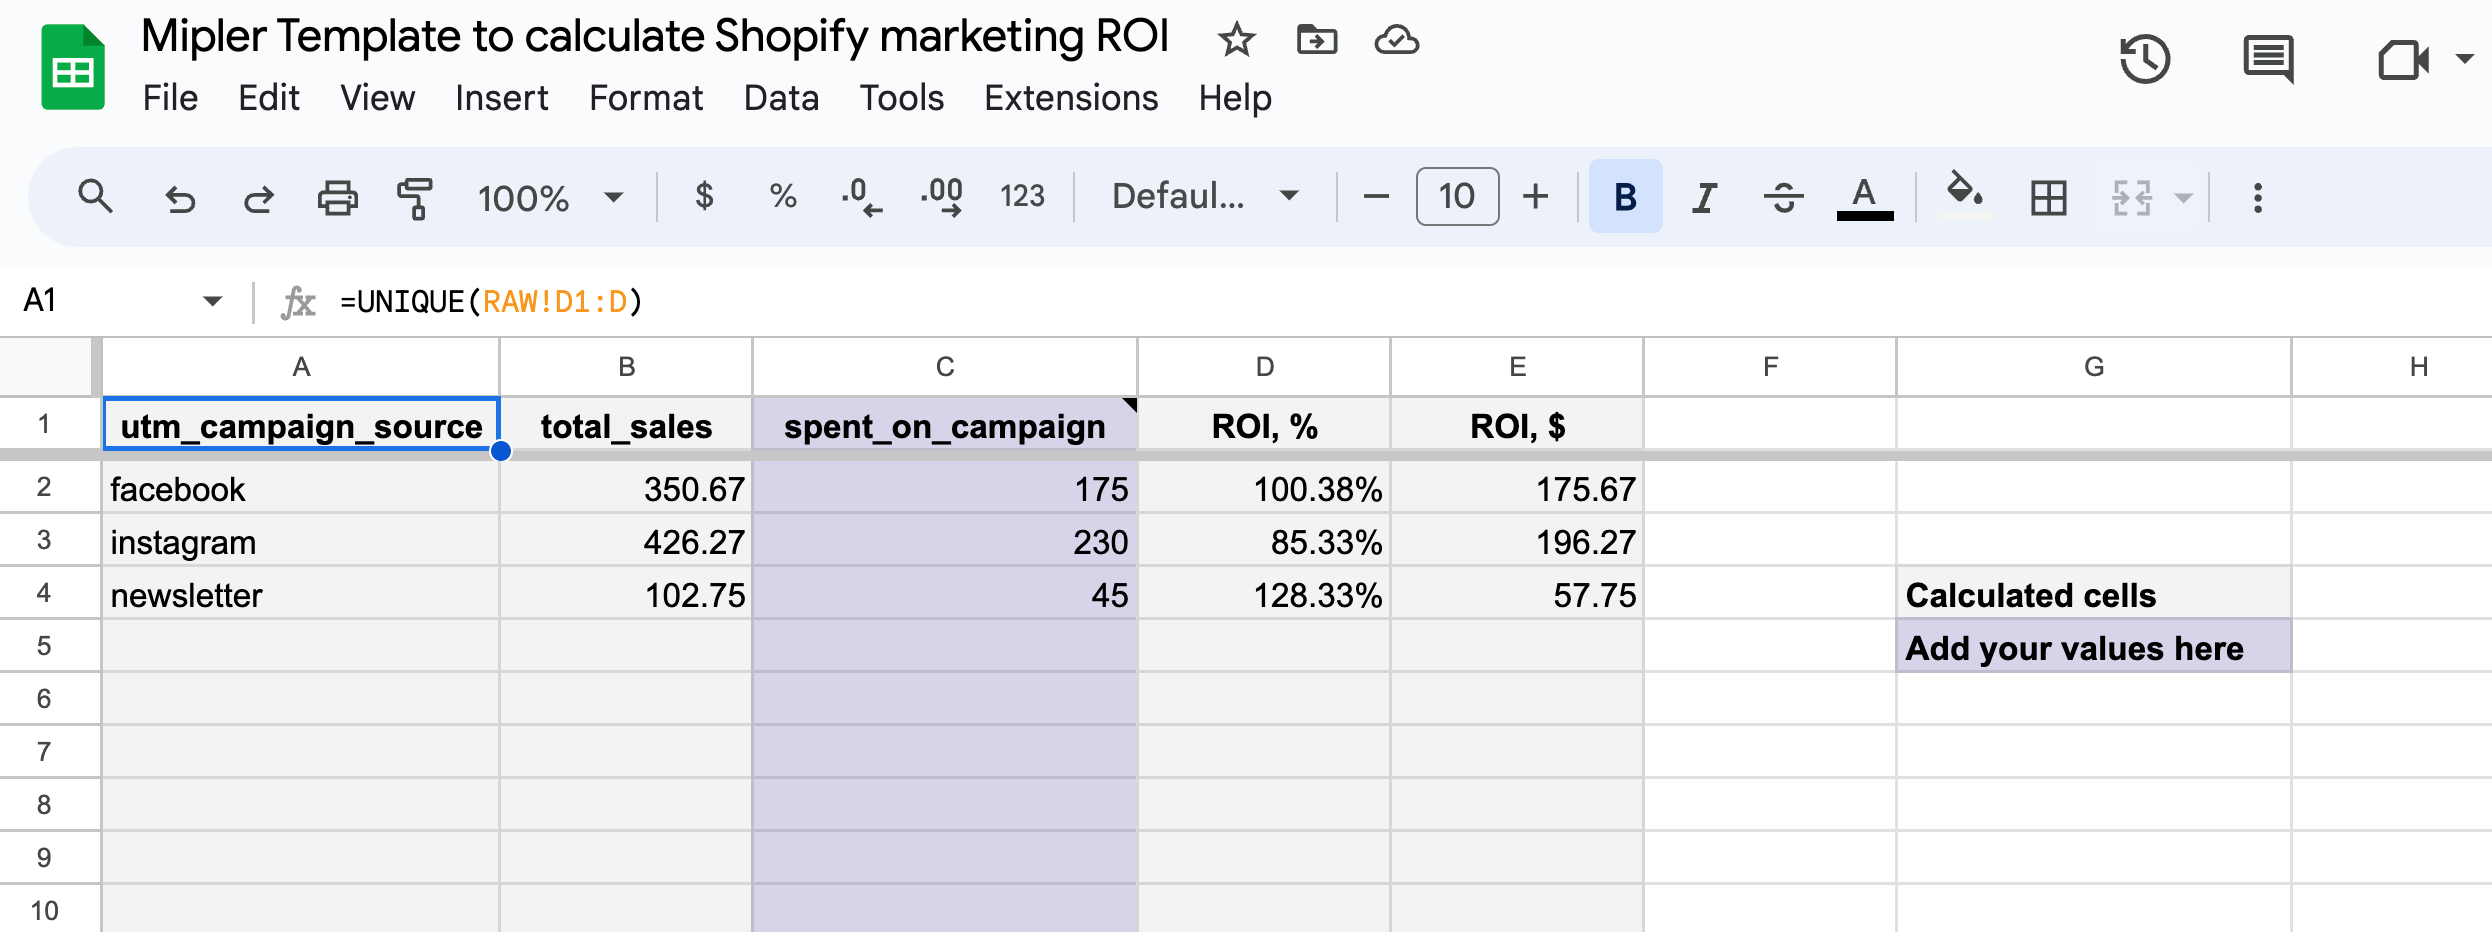Click the Format as percent icon

[x=783, y=196]
